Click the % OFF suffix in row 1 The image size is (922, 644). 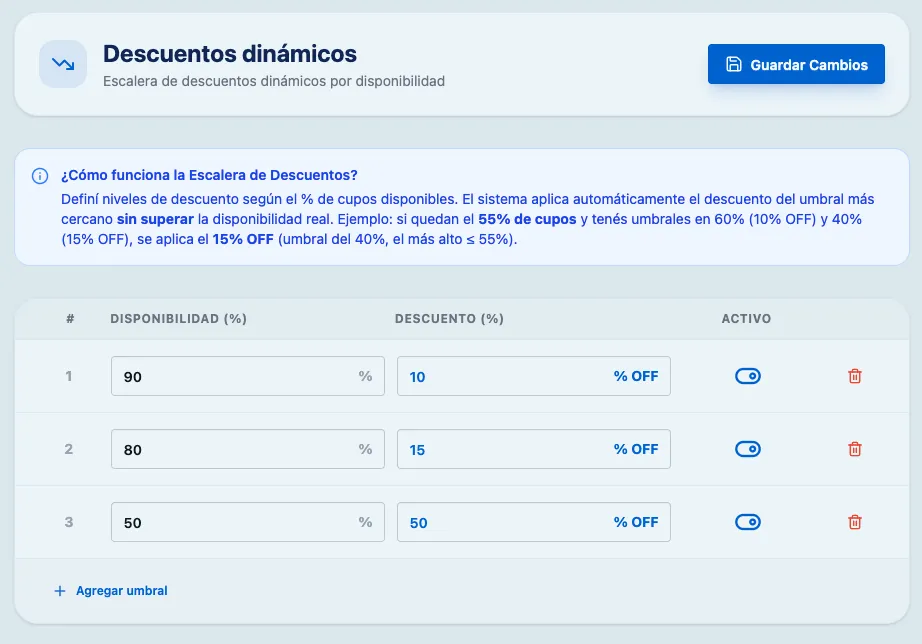[x=636, y=376]
